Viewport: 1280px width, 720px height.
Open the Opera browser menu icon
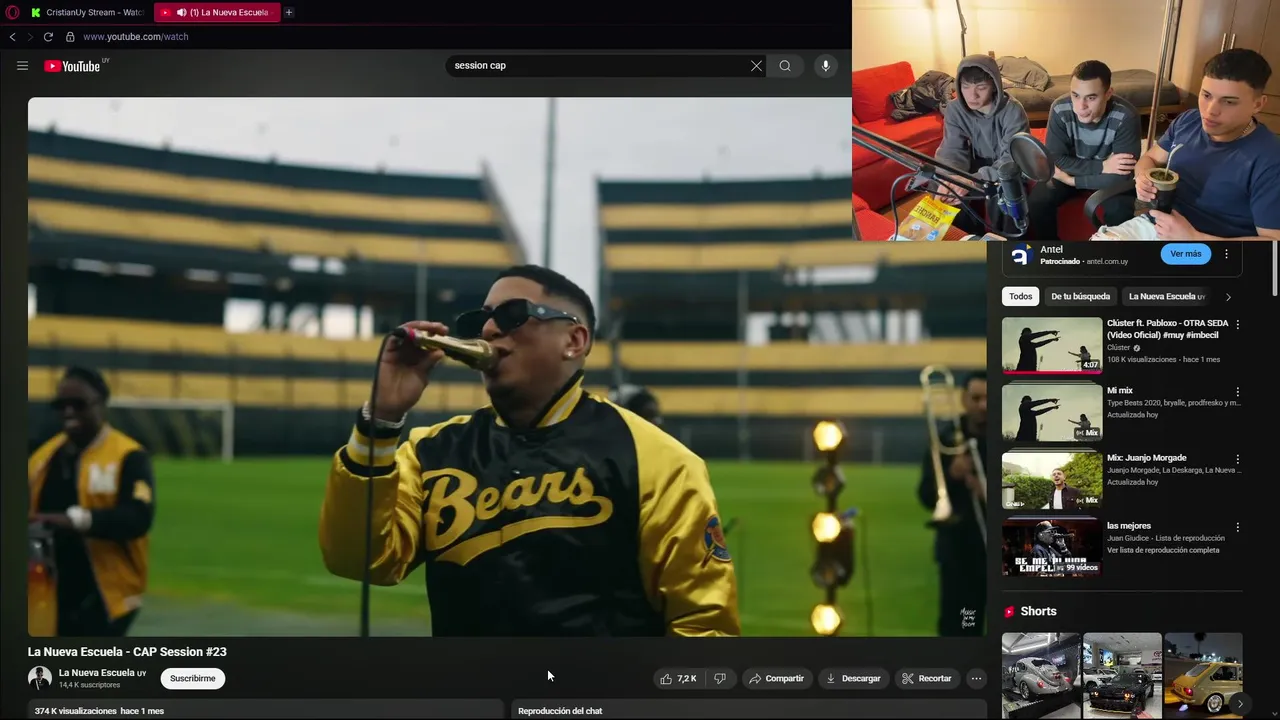12,12
